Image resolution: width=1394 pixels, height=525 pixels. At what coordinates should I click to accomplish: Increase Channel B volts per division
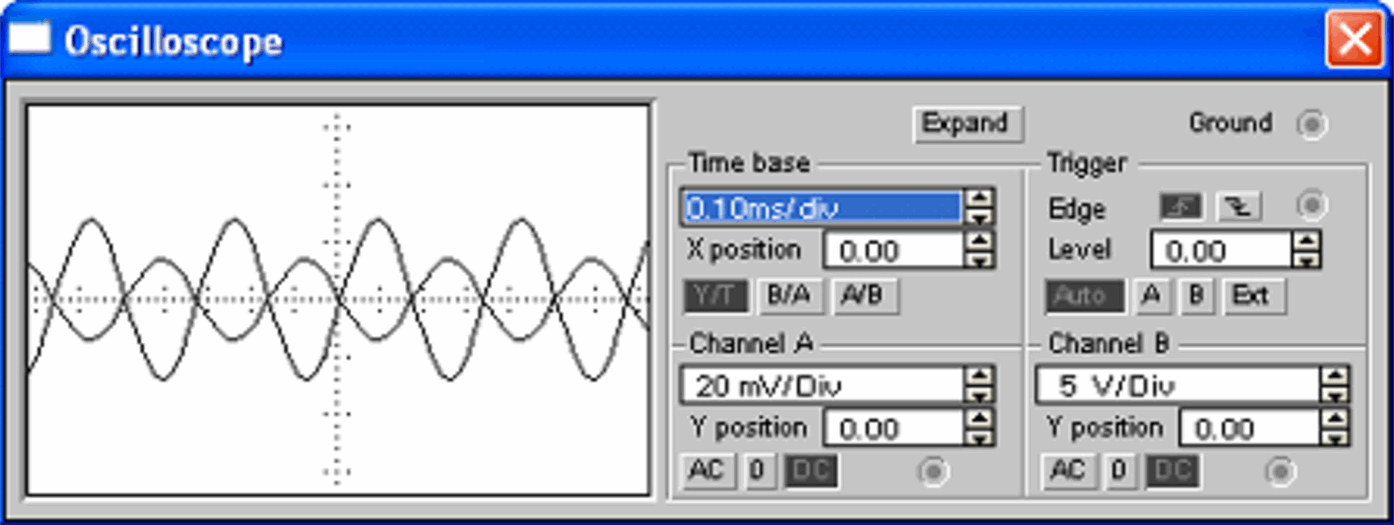(x=1334, y=376)
